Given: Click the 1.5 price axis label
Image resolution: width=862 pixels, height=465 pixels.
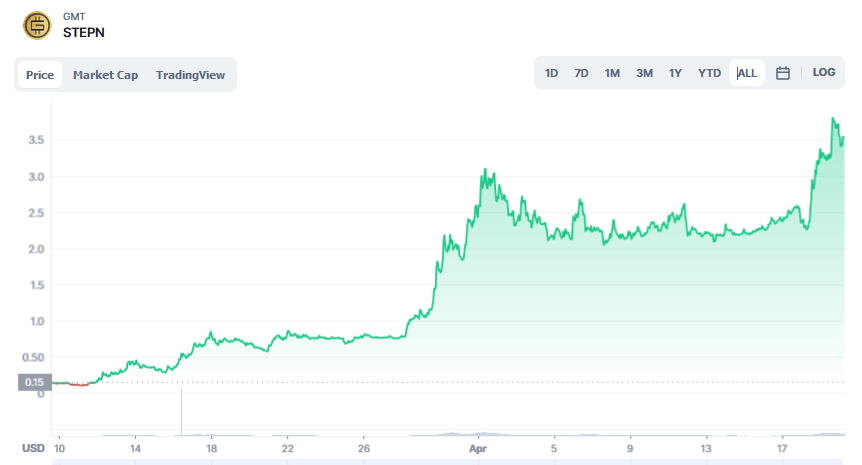Looking at the screenshot, I should pos(37,285).
